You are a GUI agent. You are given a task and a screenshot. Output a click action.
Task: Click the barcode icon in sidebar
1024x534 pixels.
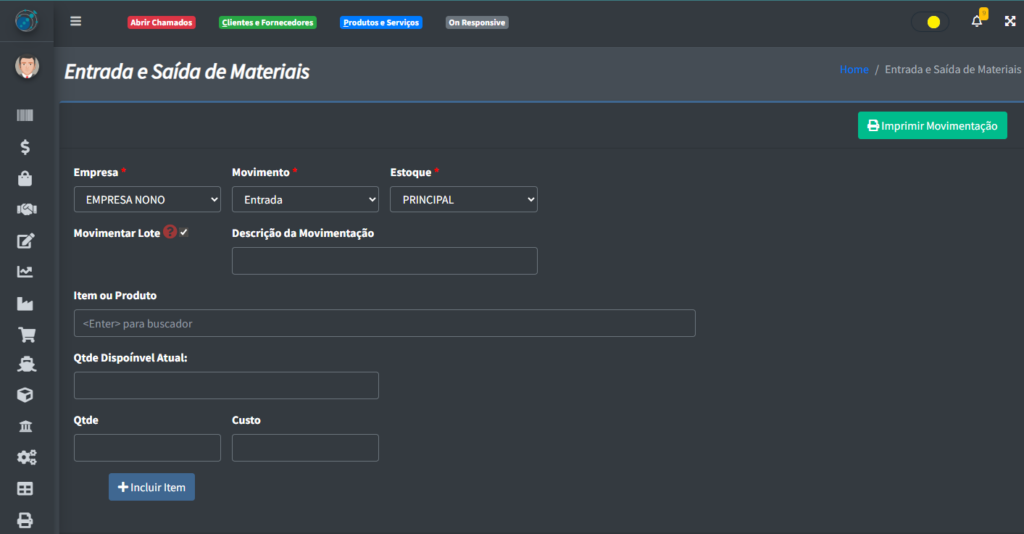point(25,116)
